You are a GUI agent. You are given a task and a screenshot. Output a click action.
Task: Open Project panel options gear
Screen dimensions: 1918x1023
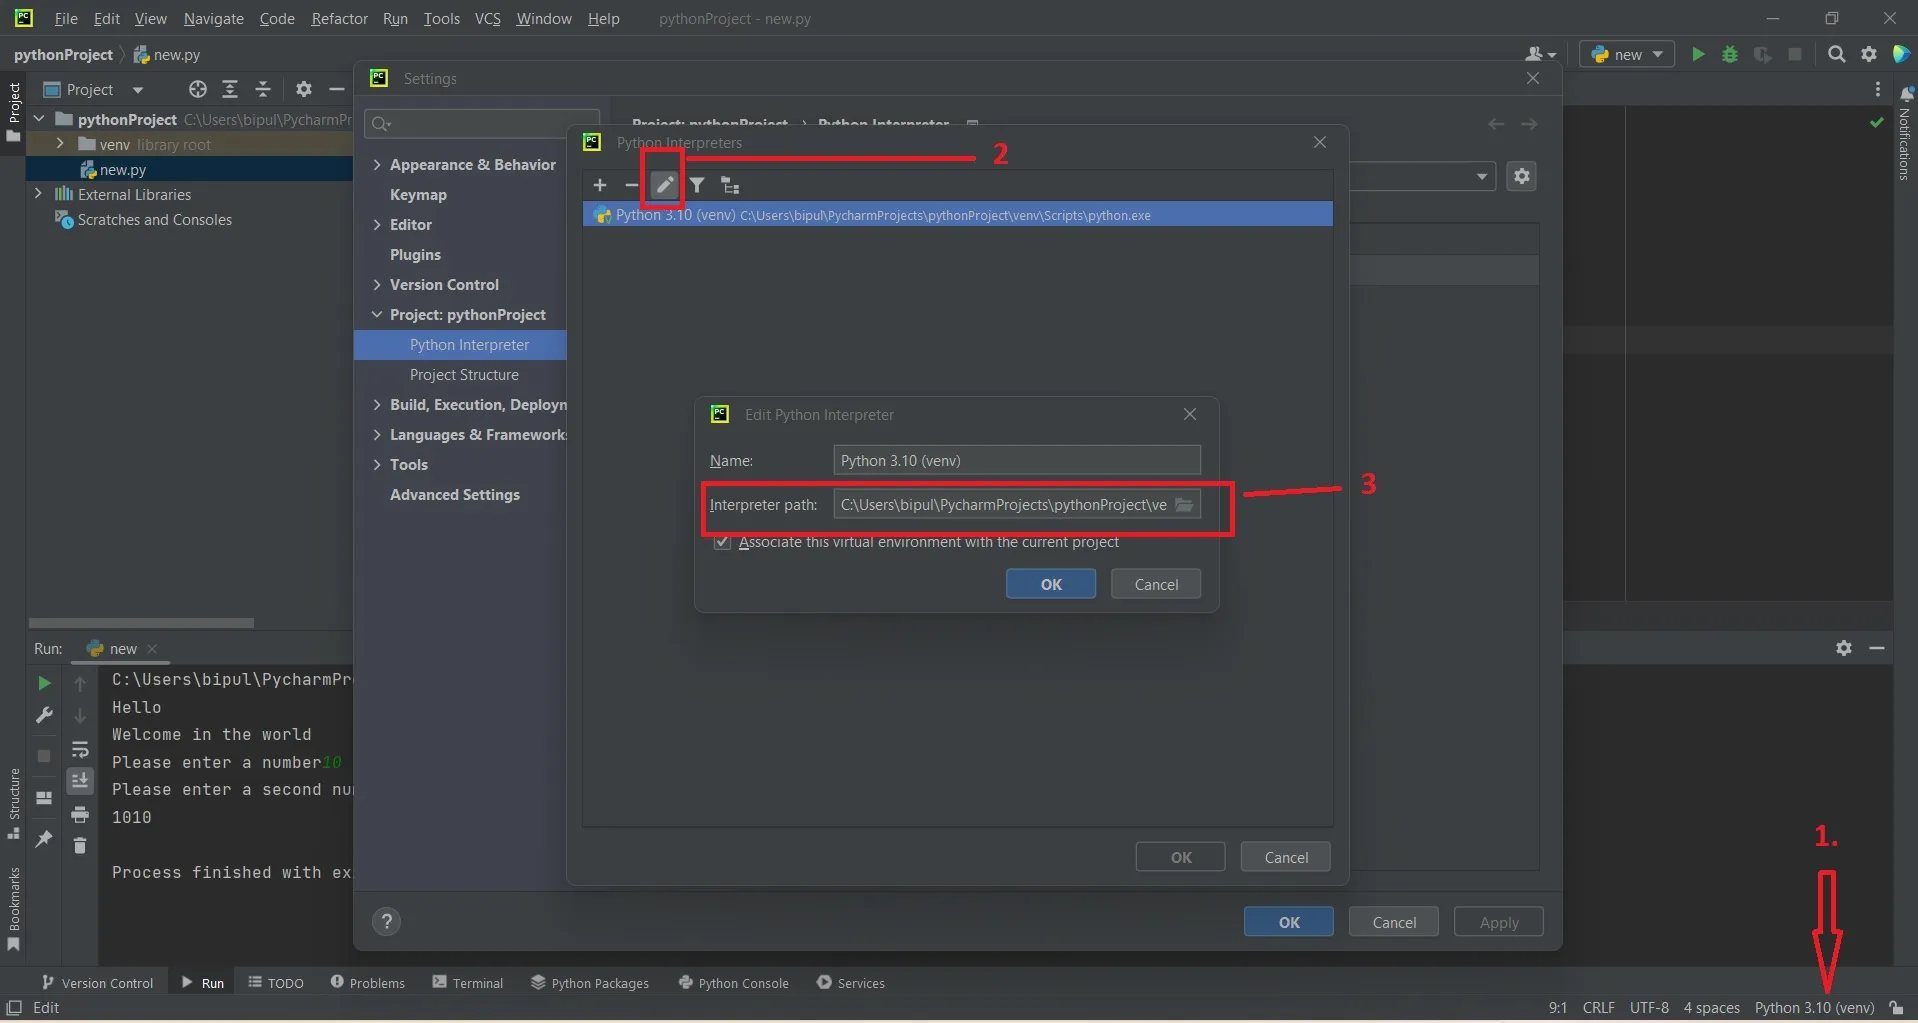[x=304, y=89]
